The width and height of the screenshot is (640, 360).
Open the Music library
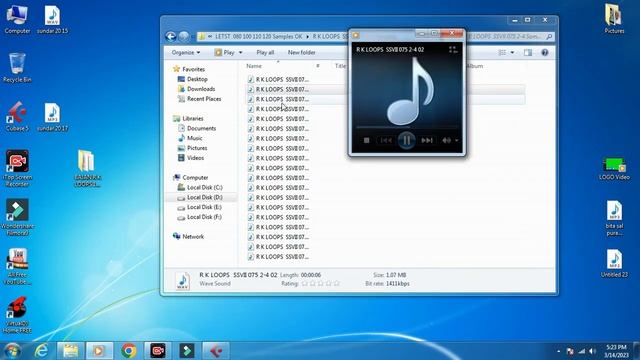pos(194,138)
